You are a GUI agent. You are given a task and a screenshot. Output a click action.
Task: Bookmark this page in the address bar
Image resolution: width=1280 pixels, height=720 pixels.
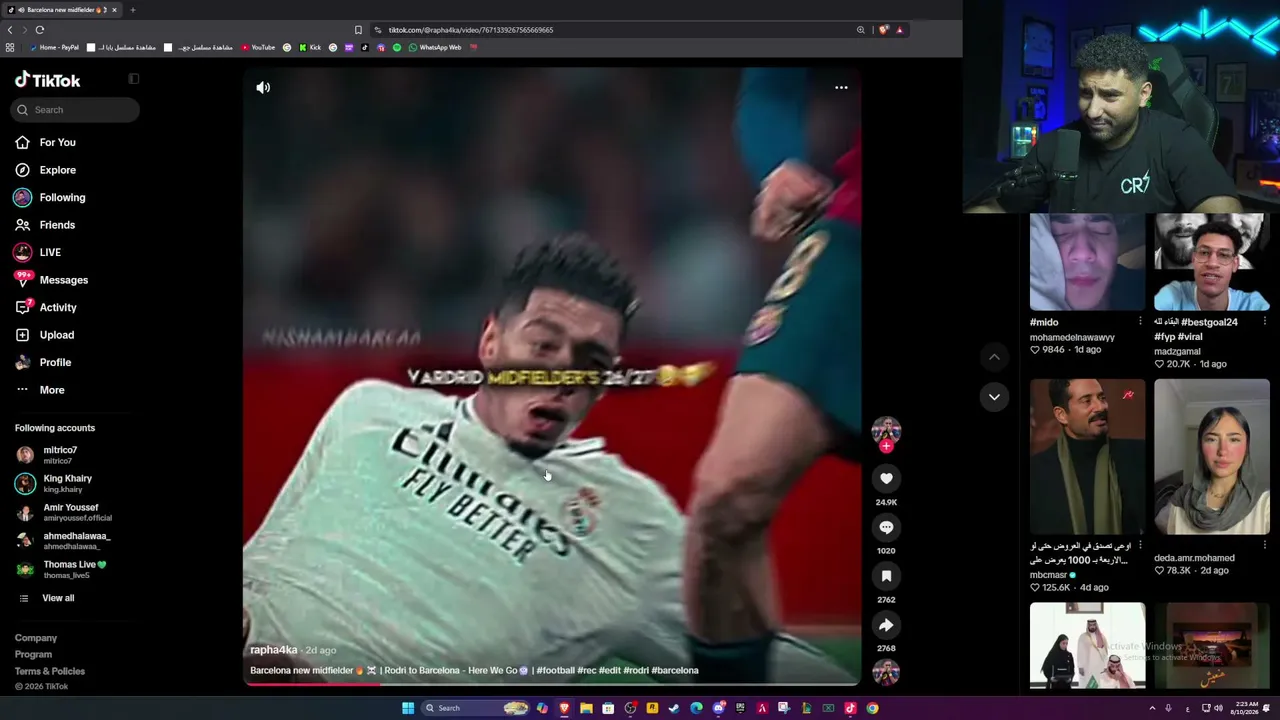[x=358, y=30]
